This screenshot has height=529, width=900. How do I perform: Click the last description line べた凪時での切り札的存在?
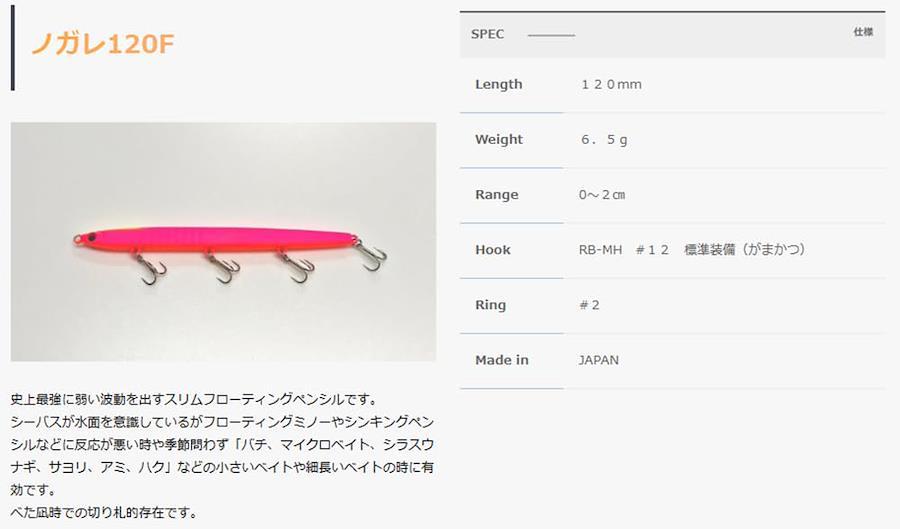pos(104,512)
